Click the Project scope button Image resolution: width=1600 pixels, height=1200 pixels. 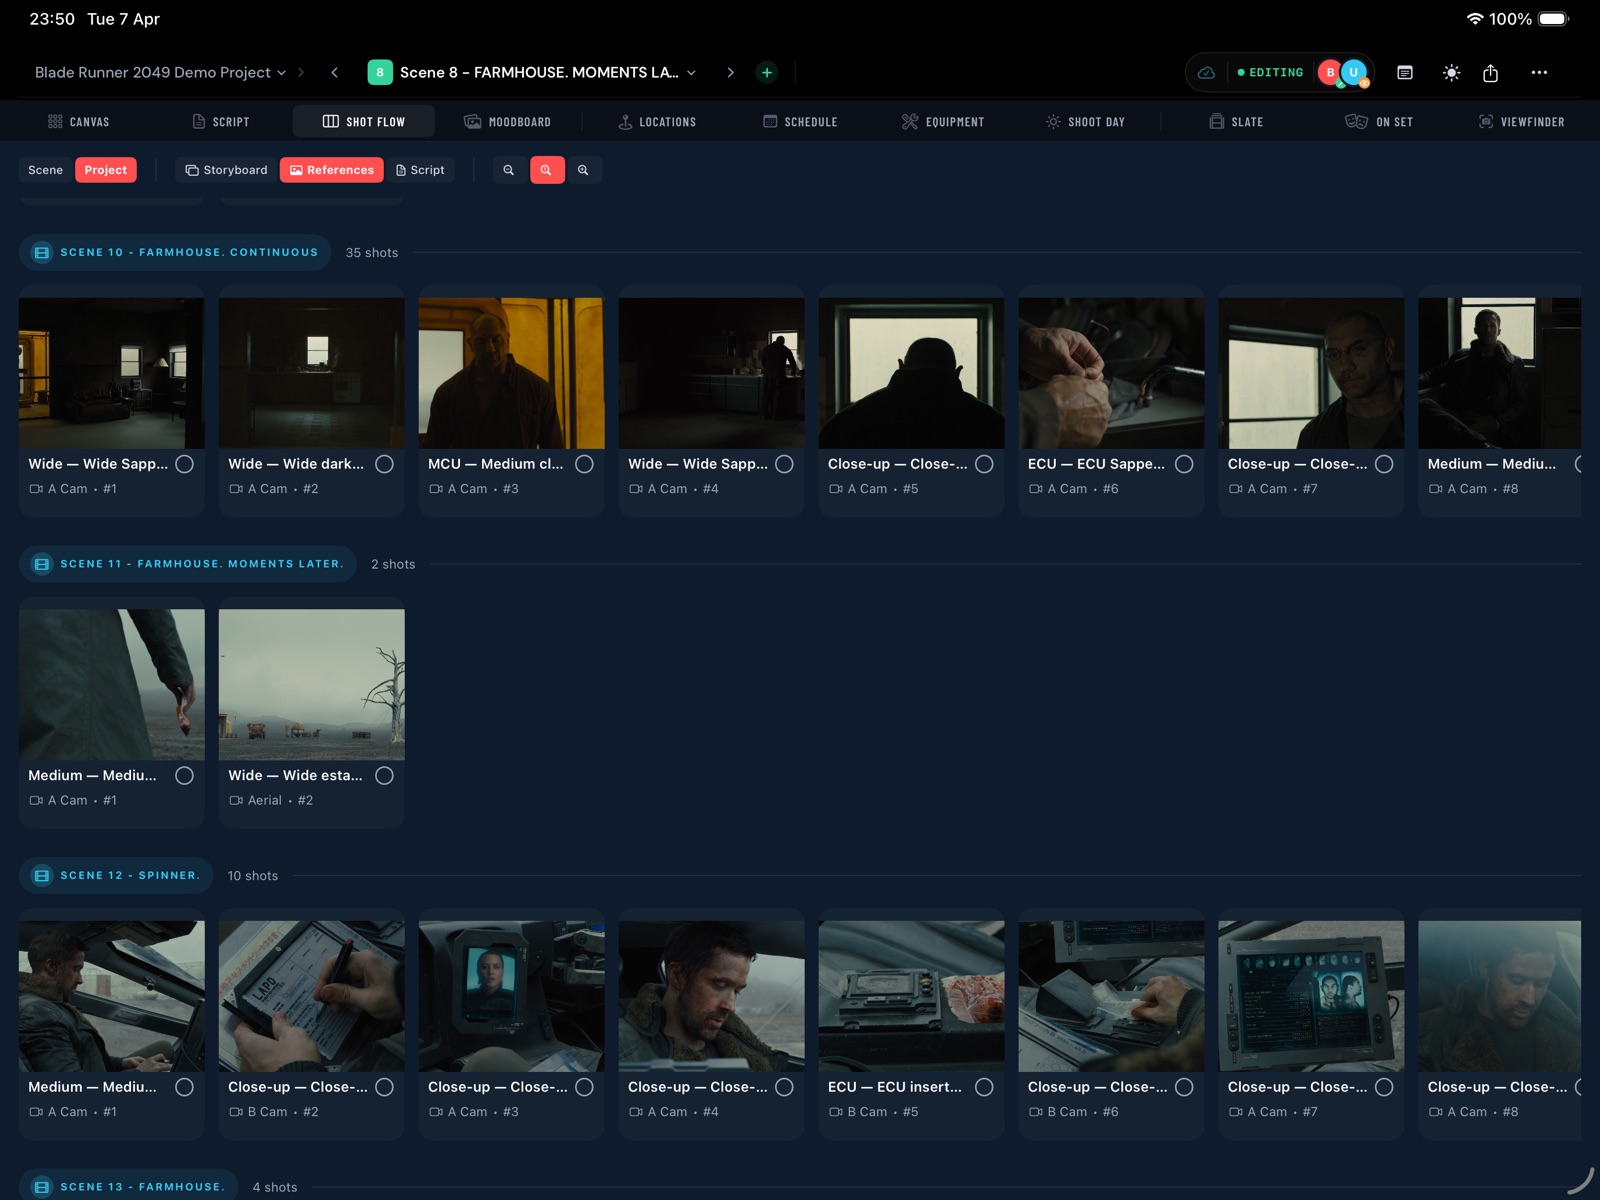[106, 169]
